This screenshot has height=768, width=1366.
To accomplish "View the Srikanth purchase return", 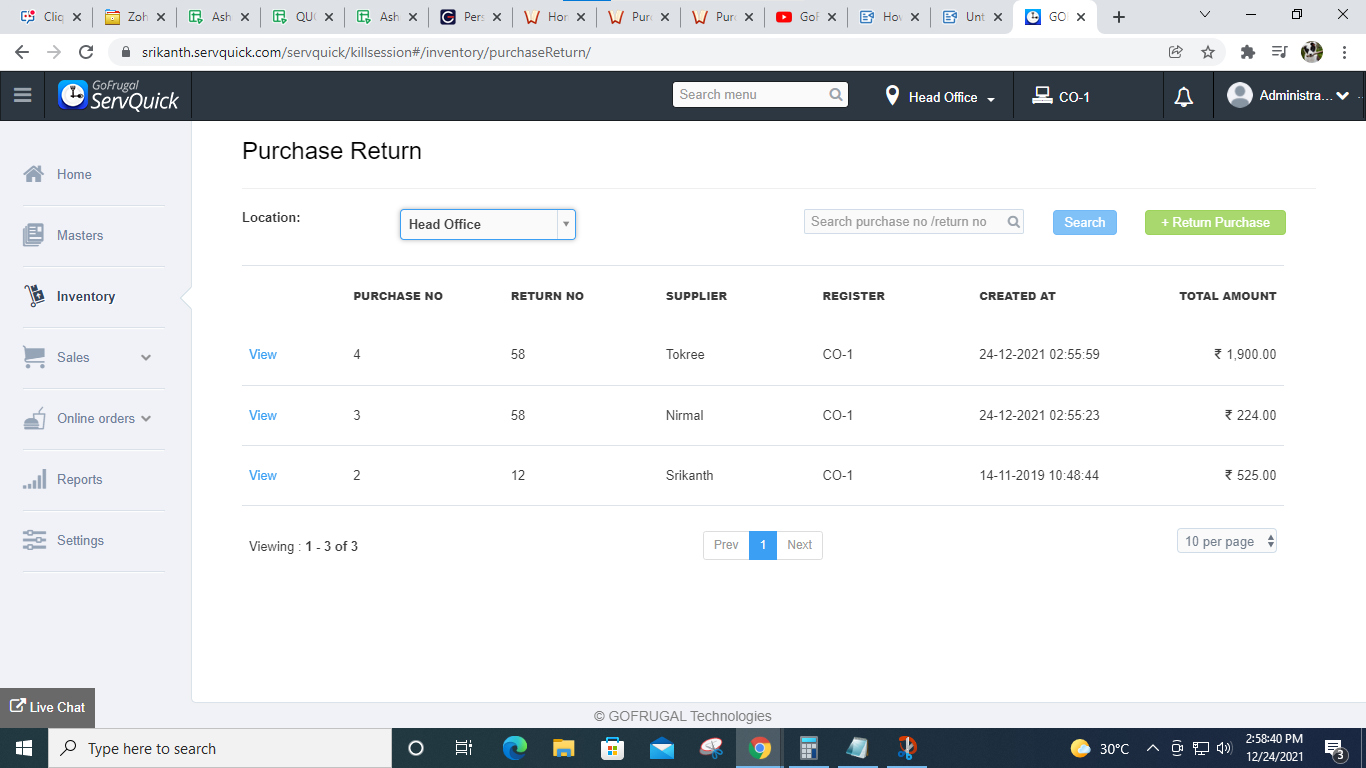I will 263,475.
